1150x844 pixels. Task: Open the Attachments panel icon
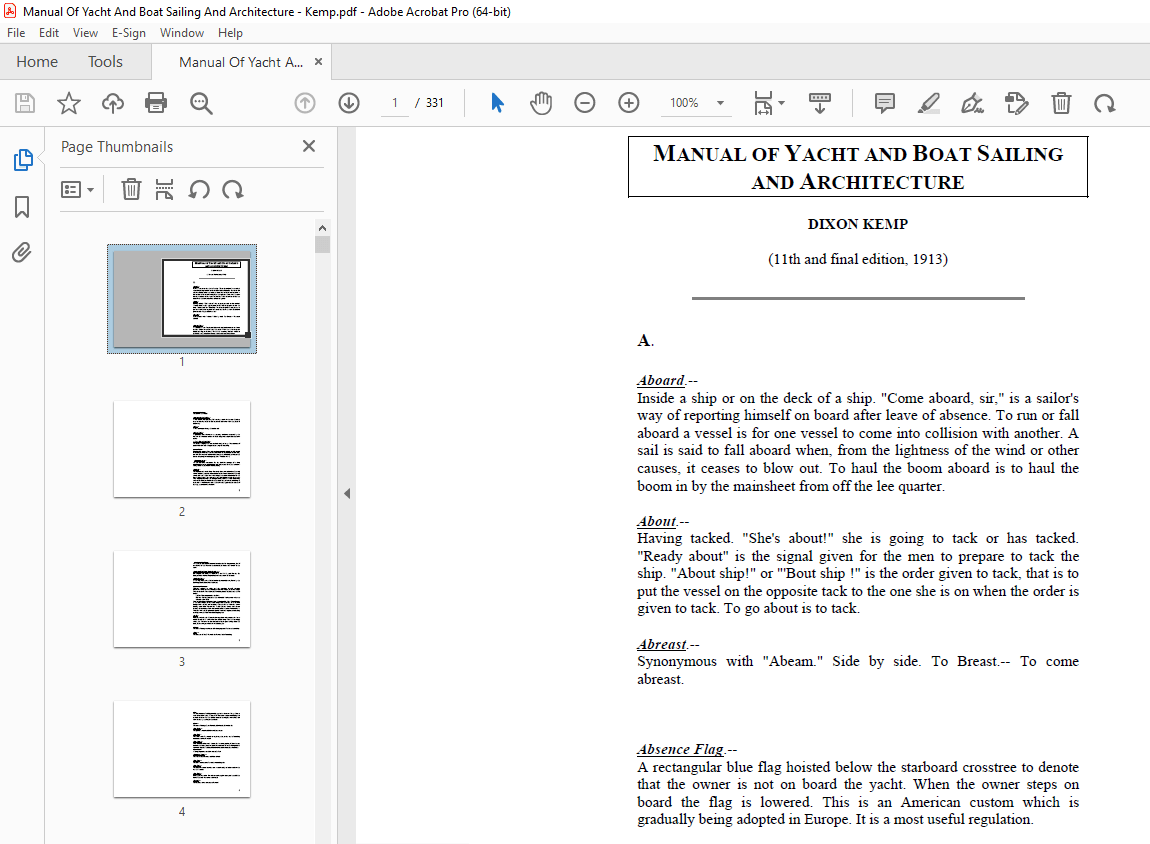coord(22,252)
